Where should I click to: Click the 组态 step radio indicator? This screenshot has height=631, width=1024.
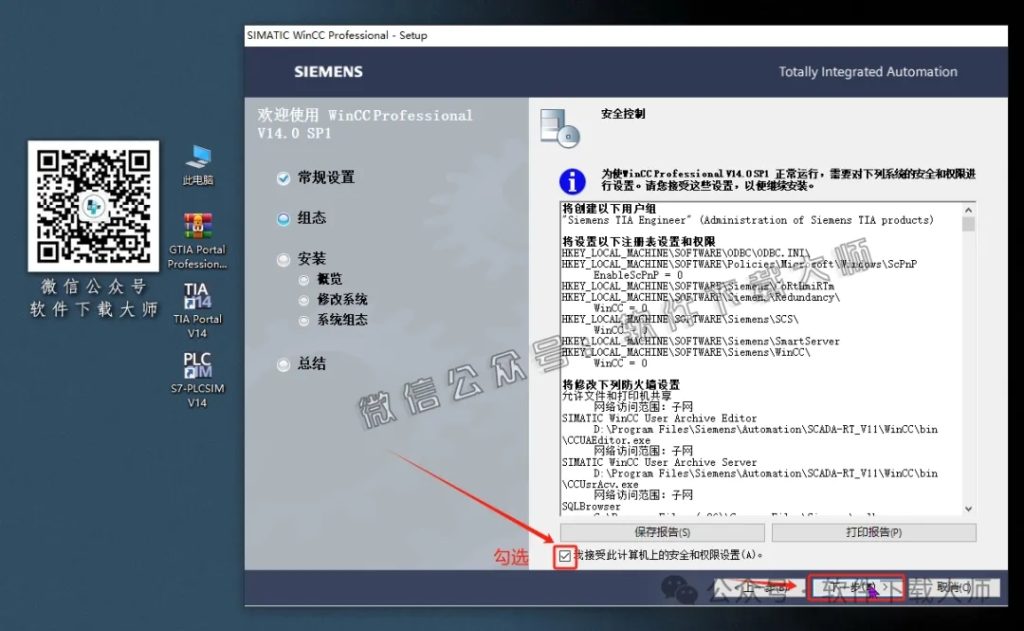point(283,218)
